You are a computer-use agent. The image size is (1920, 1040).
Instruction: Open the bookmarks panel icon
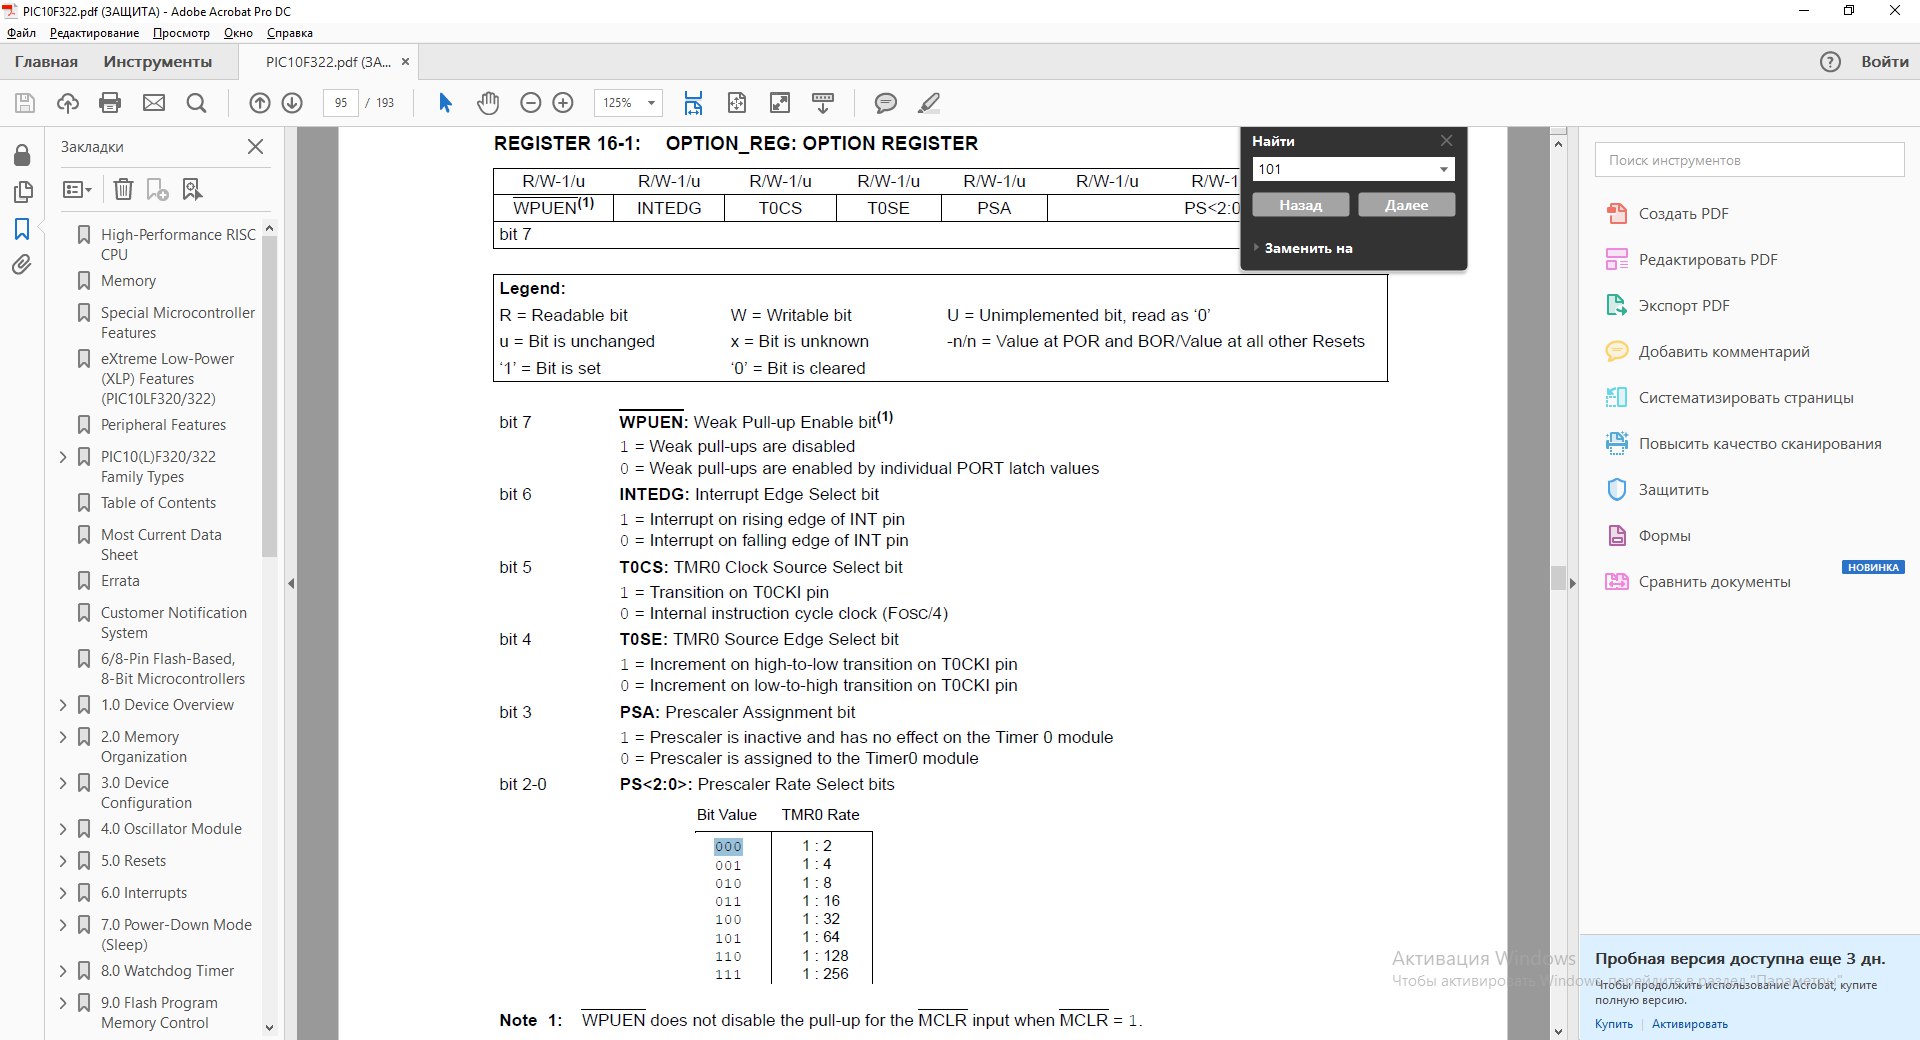(22, 229)
